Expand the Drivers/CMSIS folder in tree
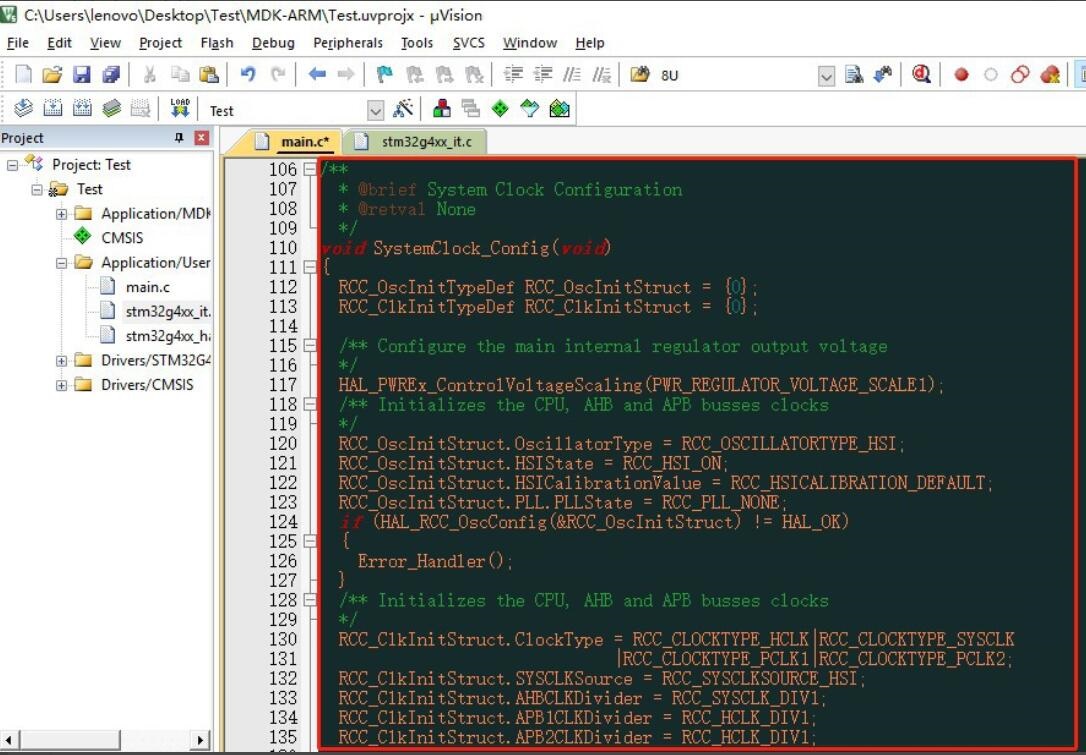The height and width of the screenshot is (755, 1086). pos(62,385)
